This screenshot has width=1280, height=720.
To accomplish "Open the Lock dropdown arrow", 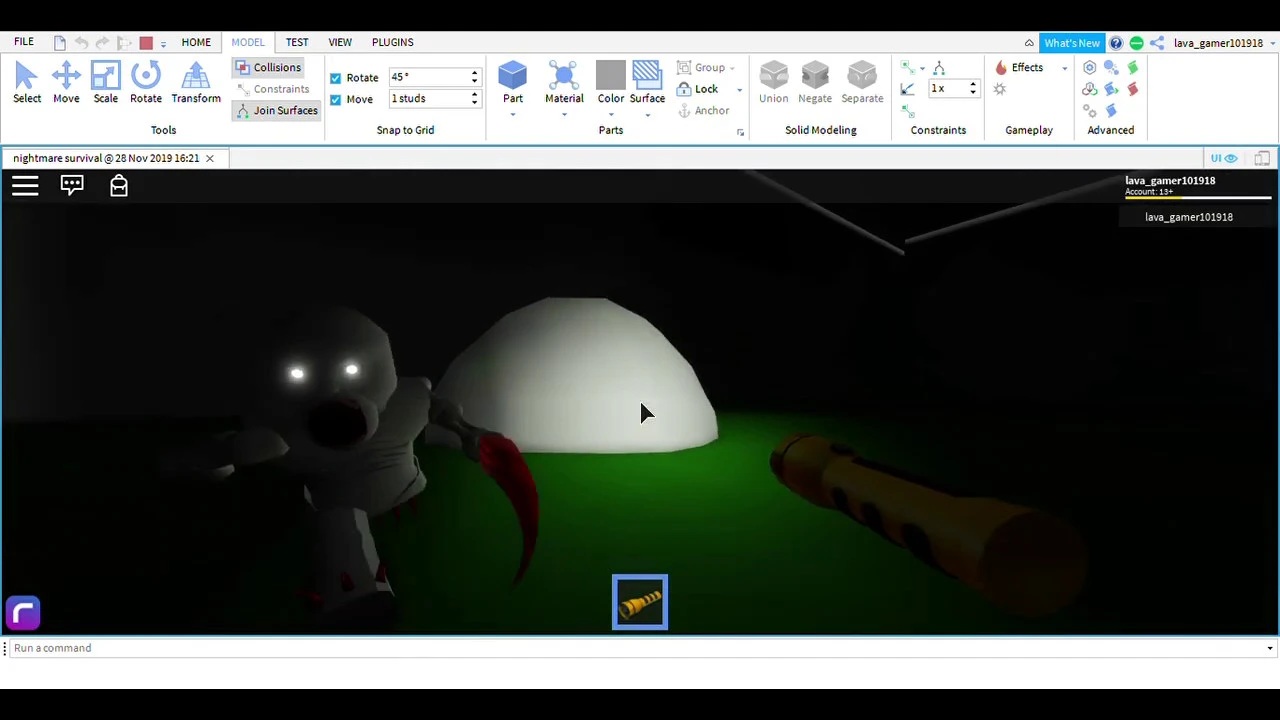I will click(x=739, y=89).
